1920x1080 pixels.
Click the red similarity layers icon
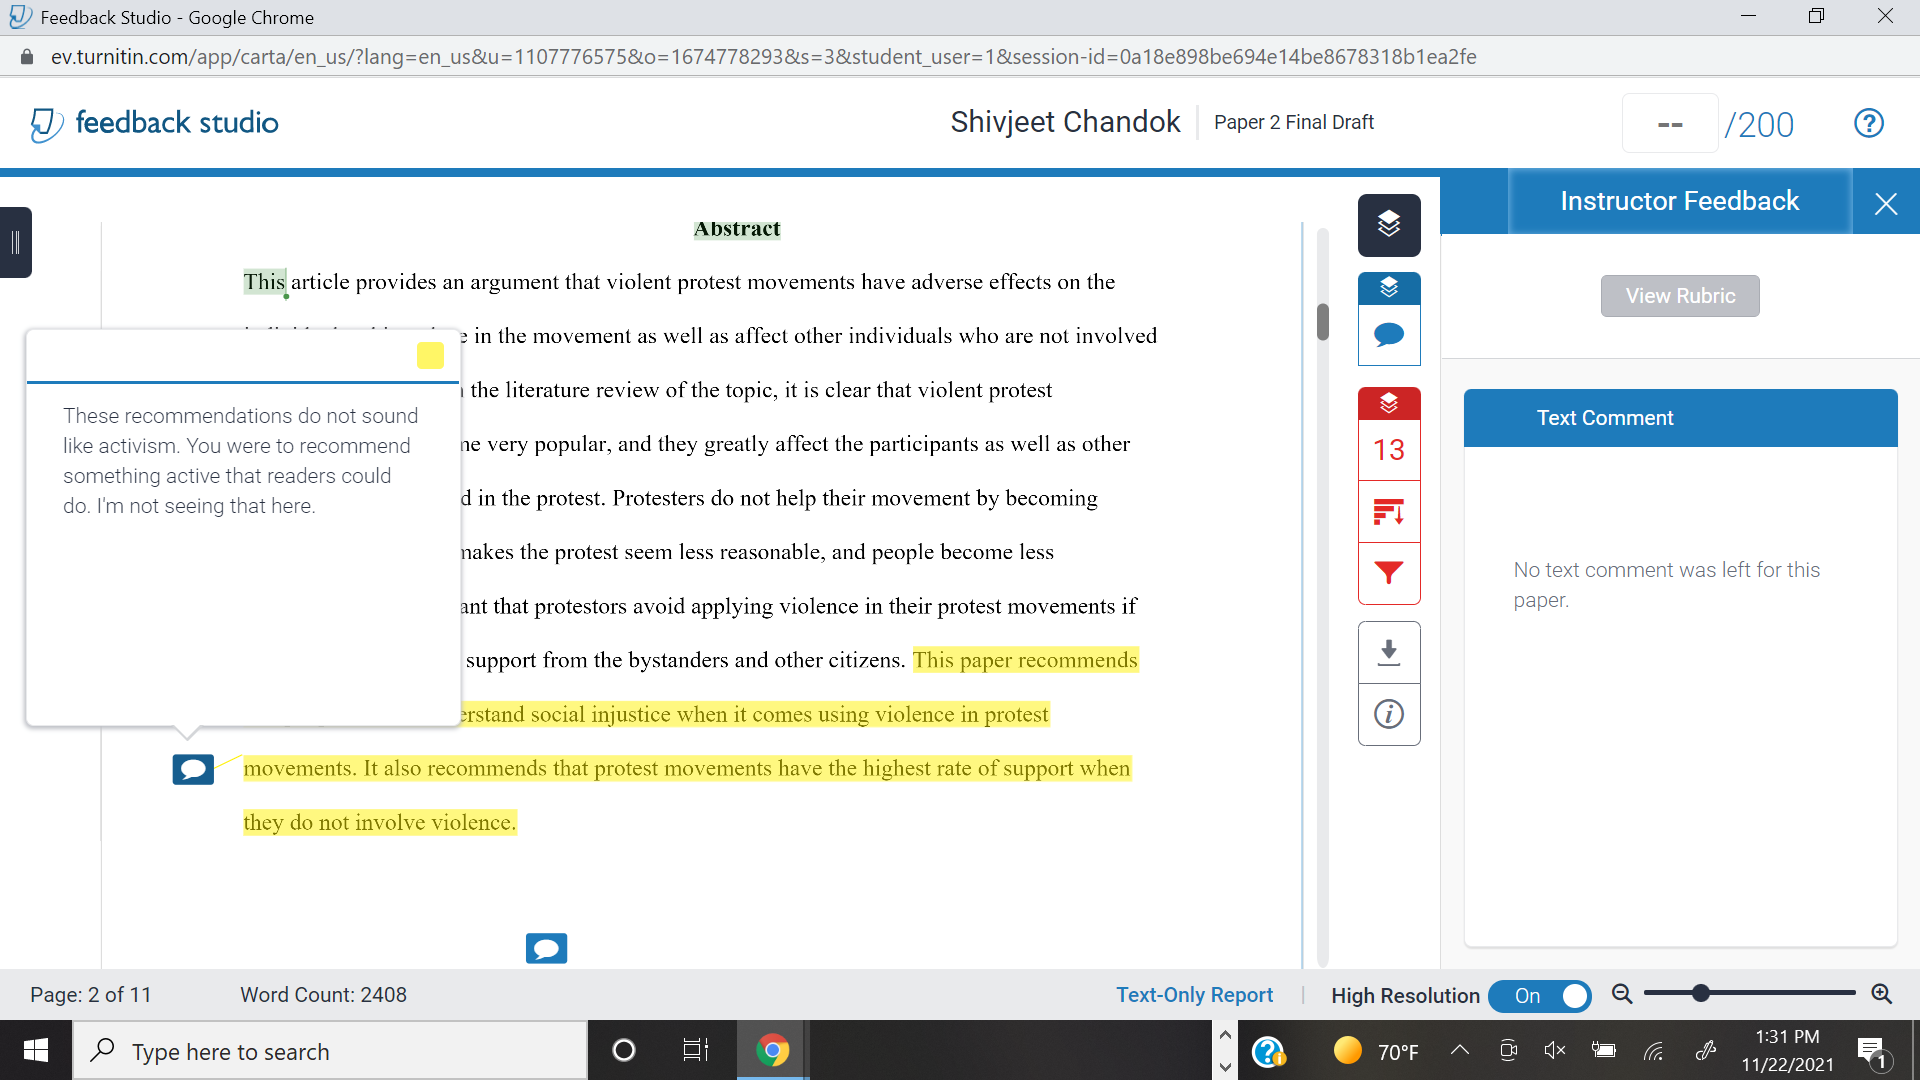1389,403
